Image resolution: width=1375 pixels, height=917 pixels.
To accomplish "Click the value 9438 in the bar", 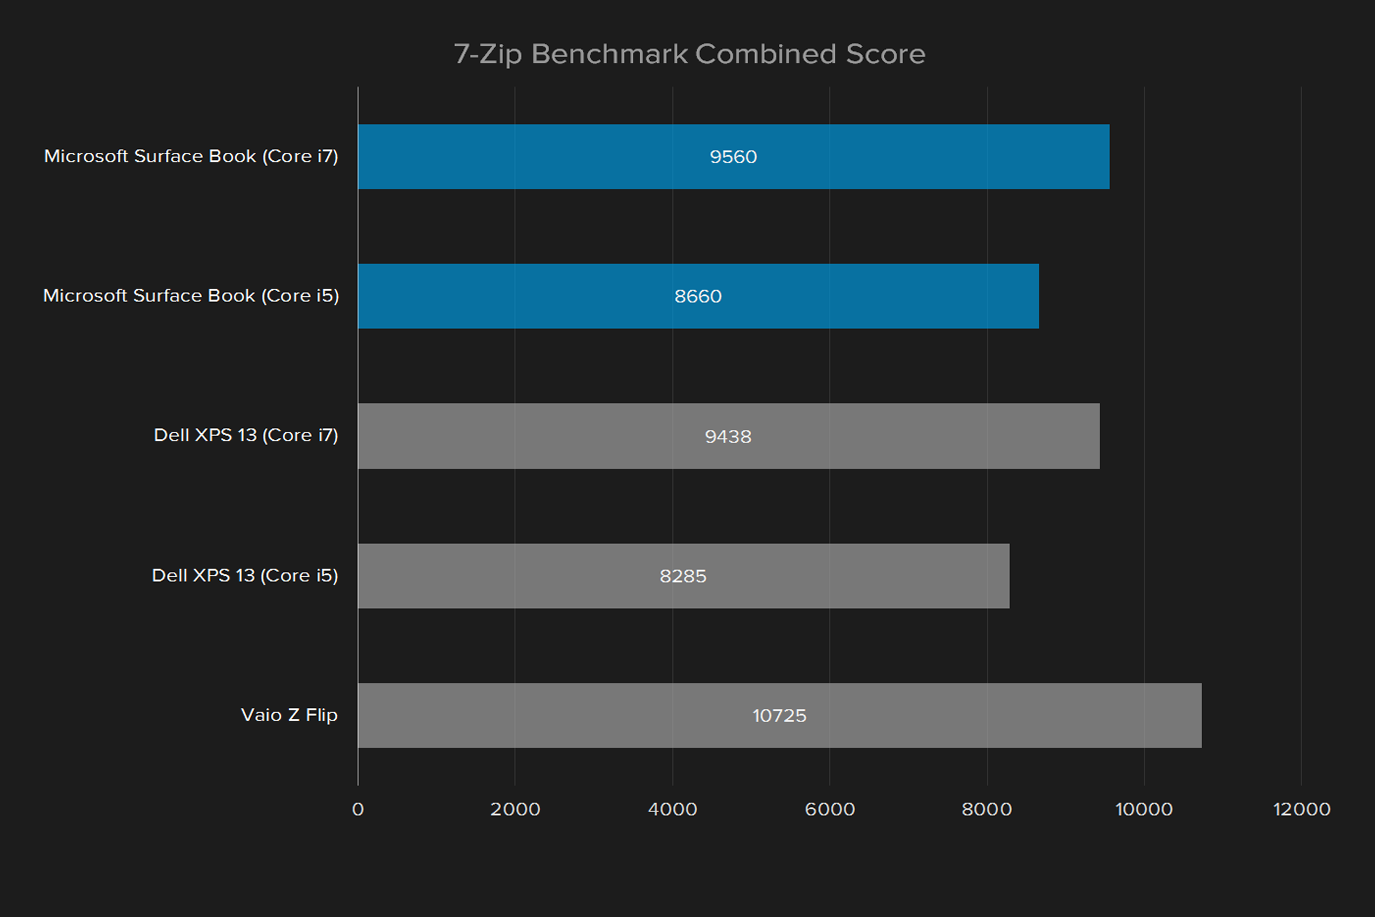I will point(728,437).
